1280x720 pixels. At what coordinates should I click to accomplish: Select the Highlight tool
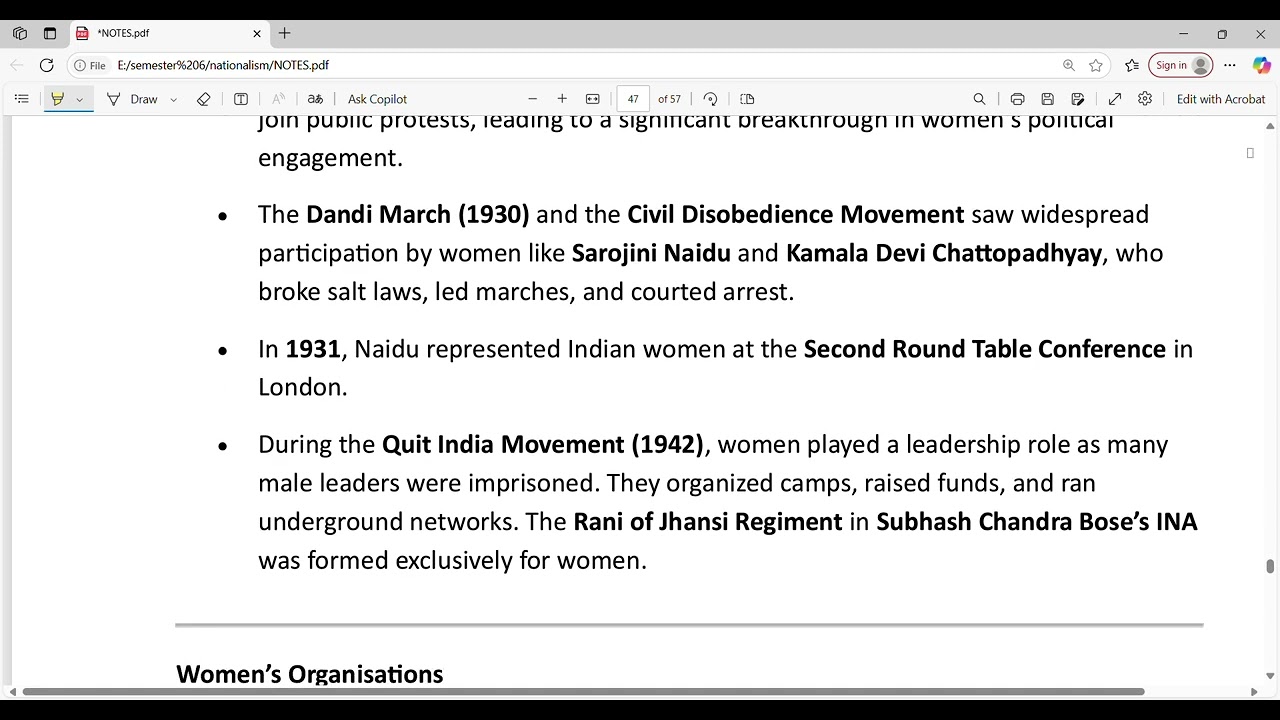(x=58, y=99)
